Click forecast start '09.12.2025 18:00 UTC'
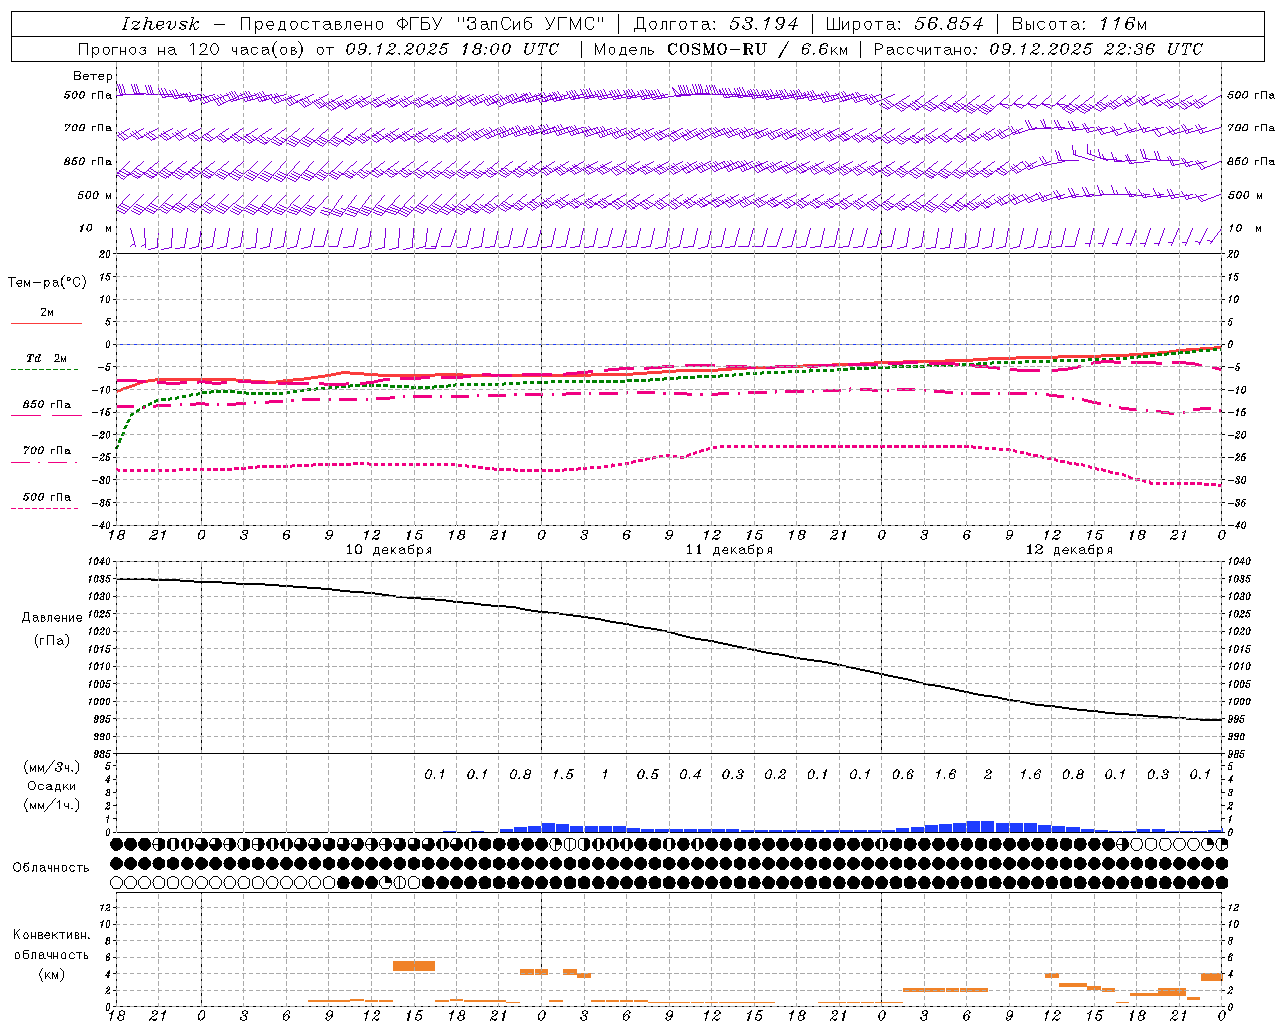Viewport: 1280px width, 1024px height. click(x=452, y=49)
